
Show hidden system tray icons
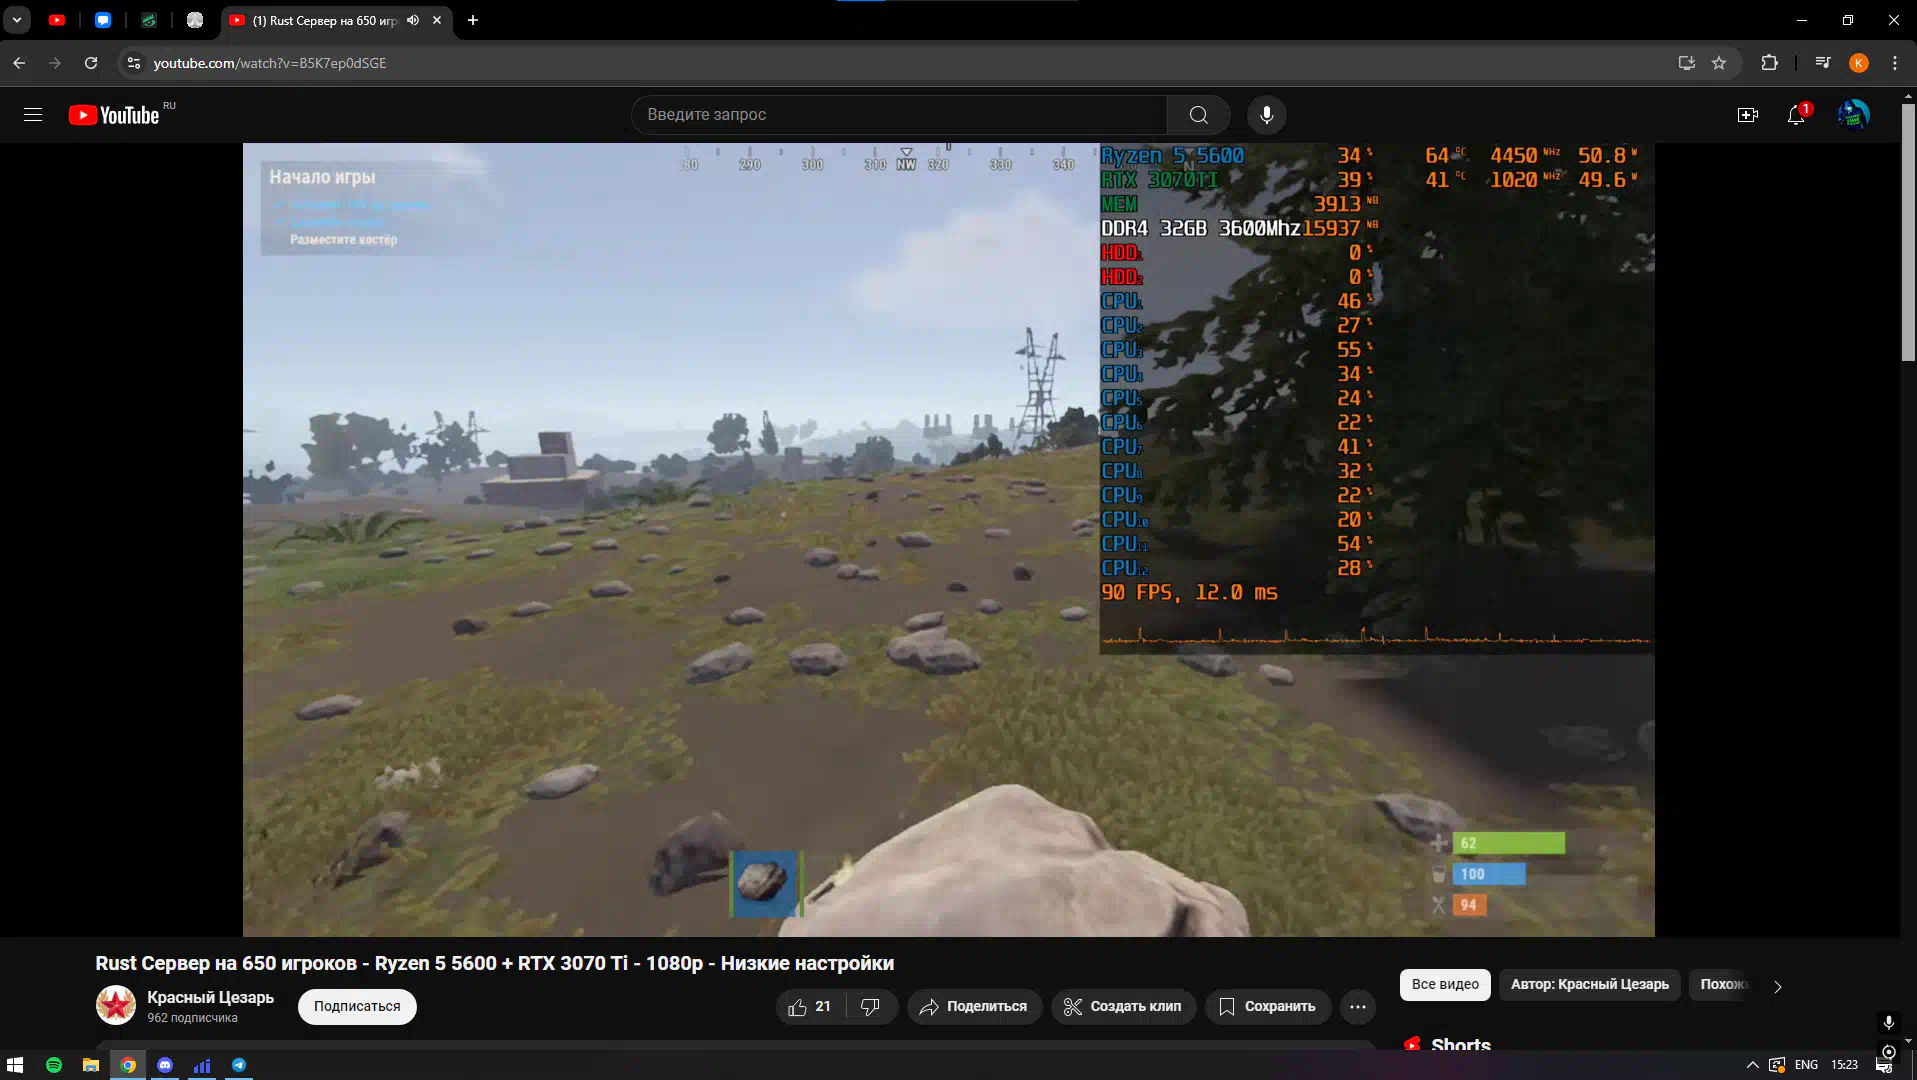click(x=1752, y=1065)
